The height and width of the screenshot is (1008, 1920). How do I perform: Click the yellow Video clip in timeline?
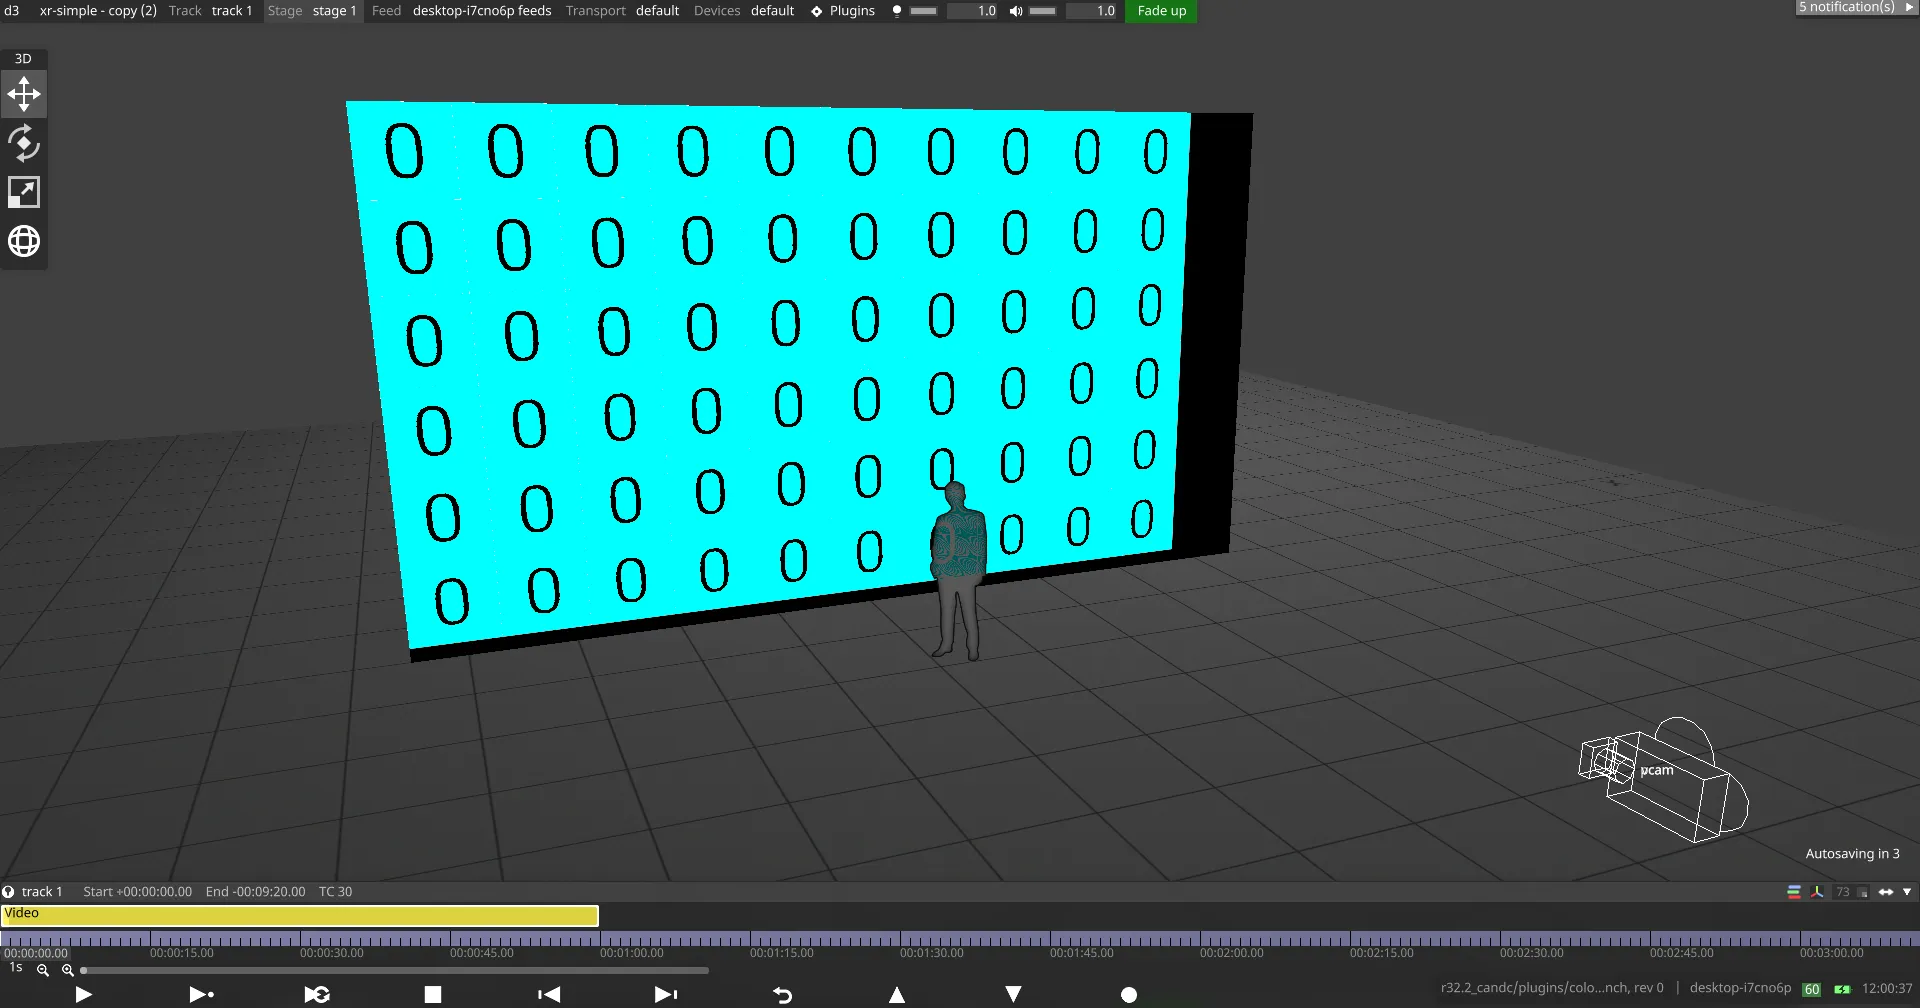click(x=300, y=913)
